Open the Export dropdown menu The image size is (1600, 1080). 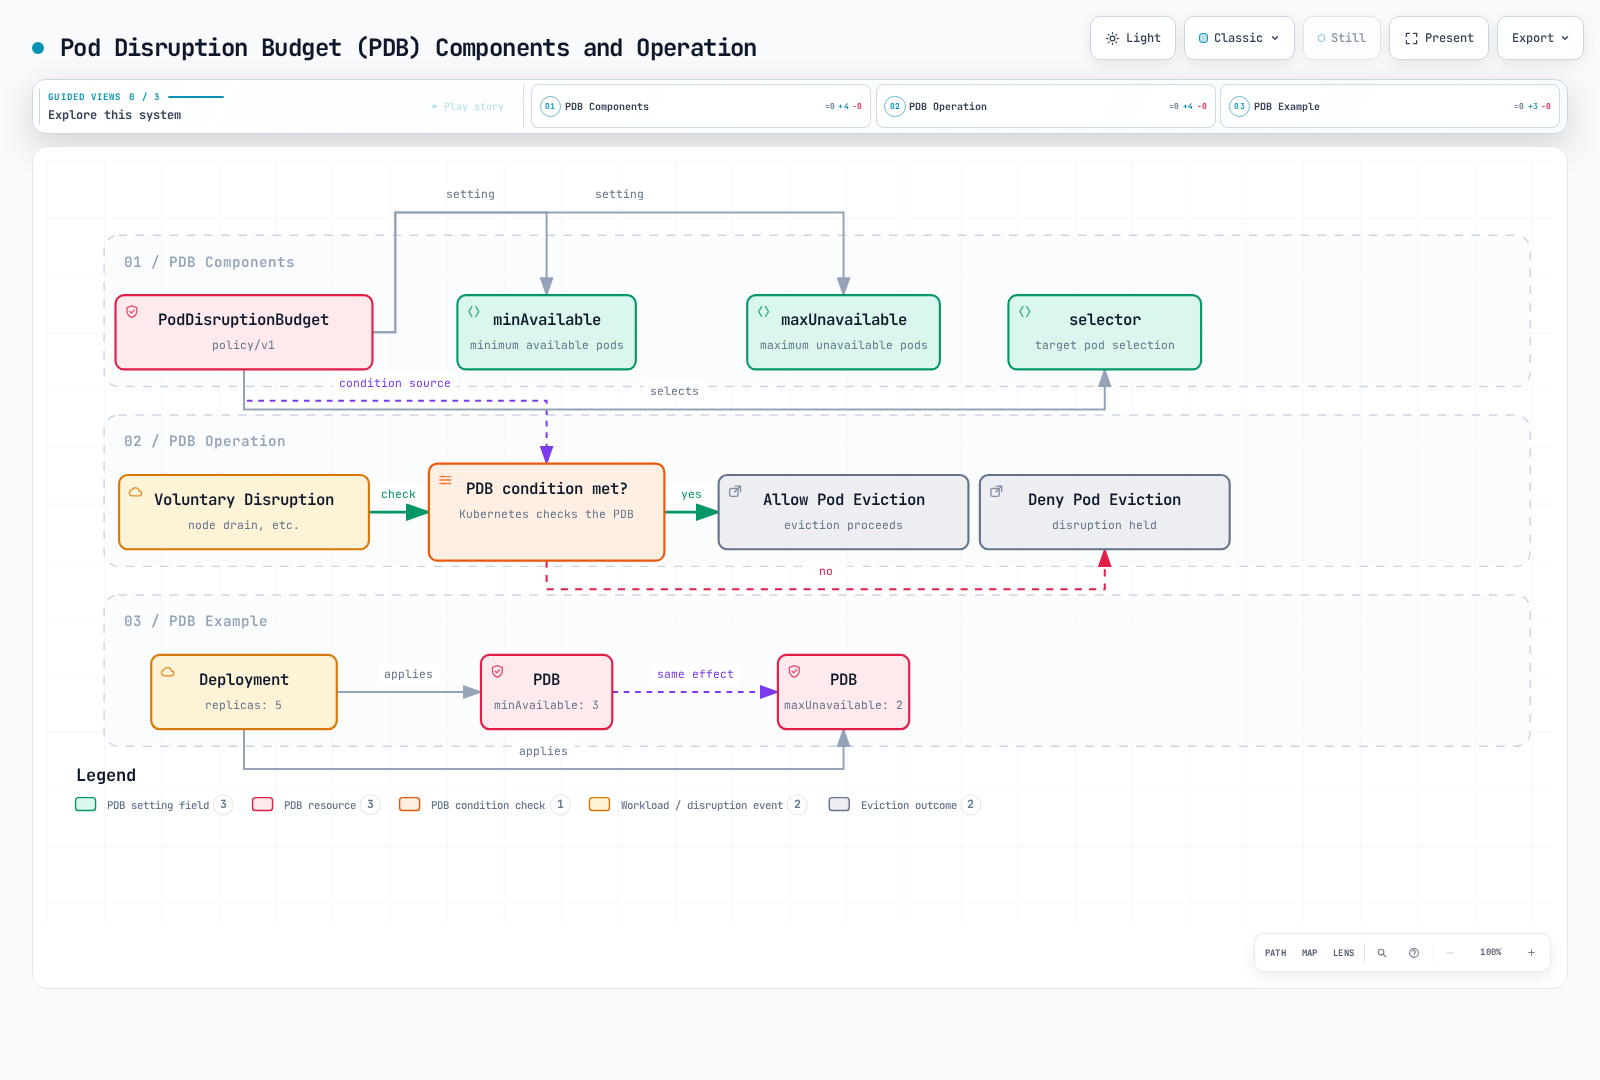tap(1540, 38)
